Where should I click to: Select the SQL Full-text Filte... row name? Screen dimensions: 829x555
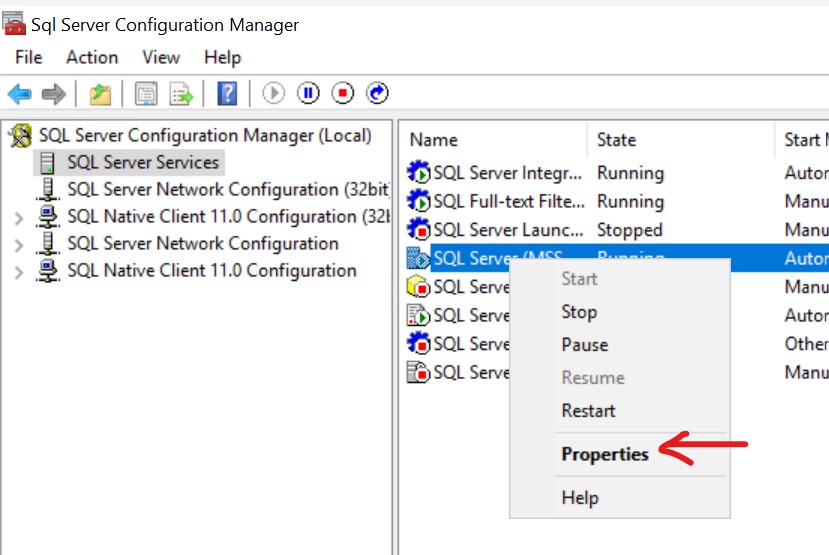[x=509, y=201]
